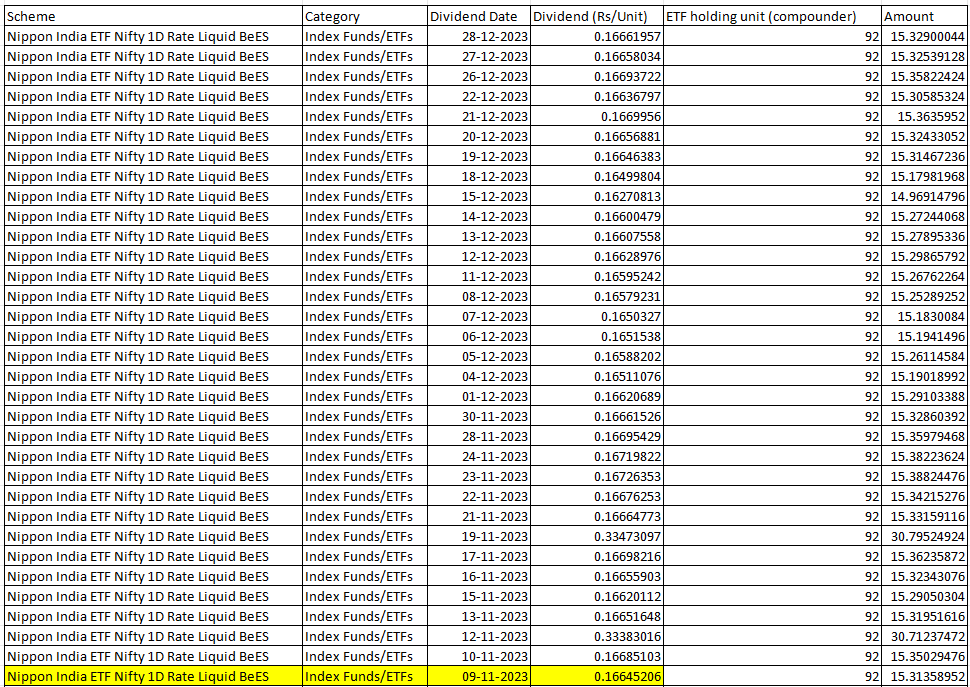The image size is (970, 687).
Task: Click amount cell 15.29865792
Action: point(924,257)
